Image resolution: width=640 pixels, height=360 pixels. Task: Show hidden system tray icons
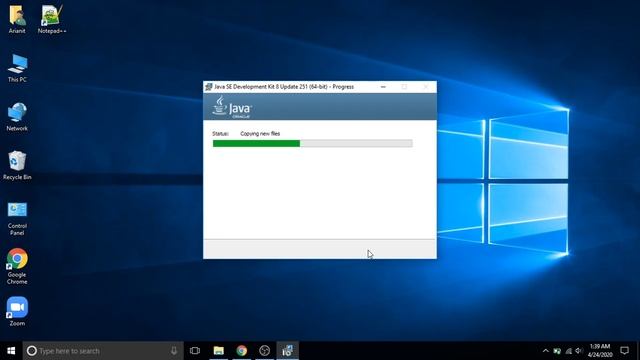click(546, 351)
